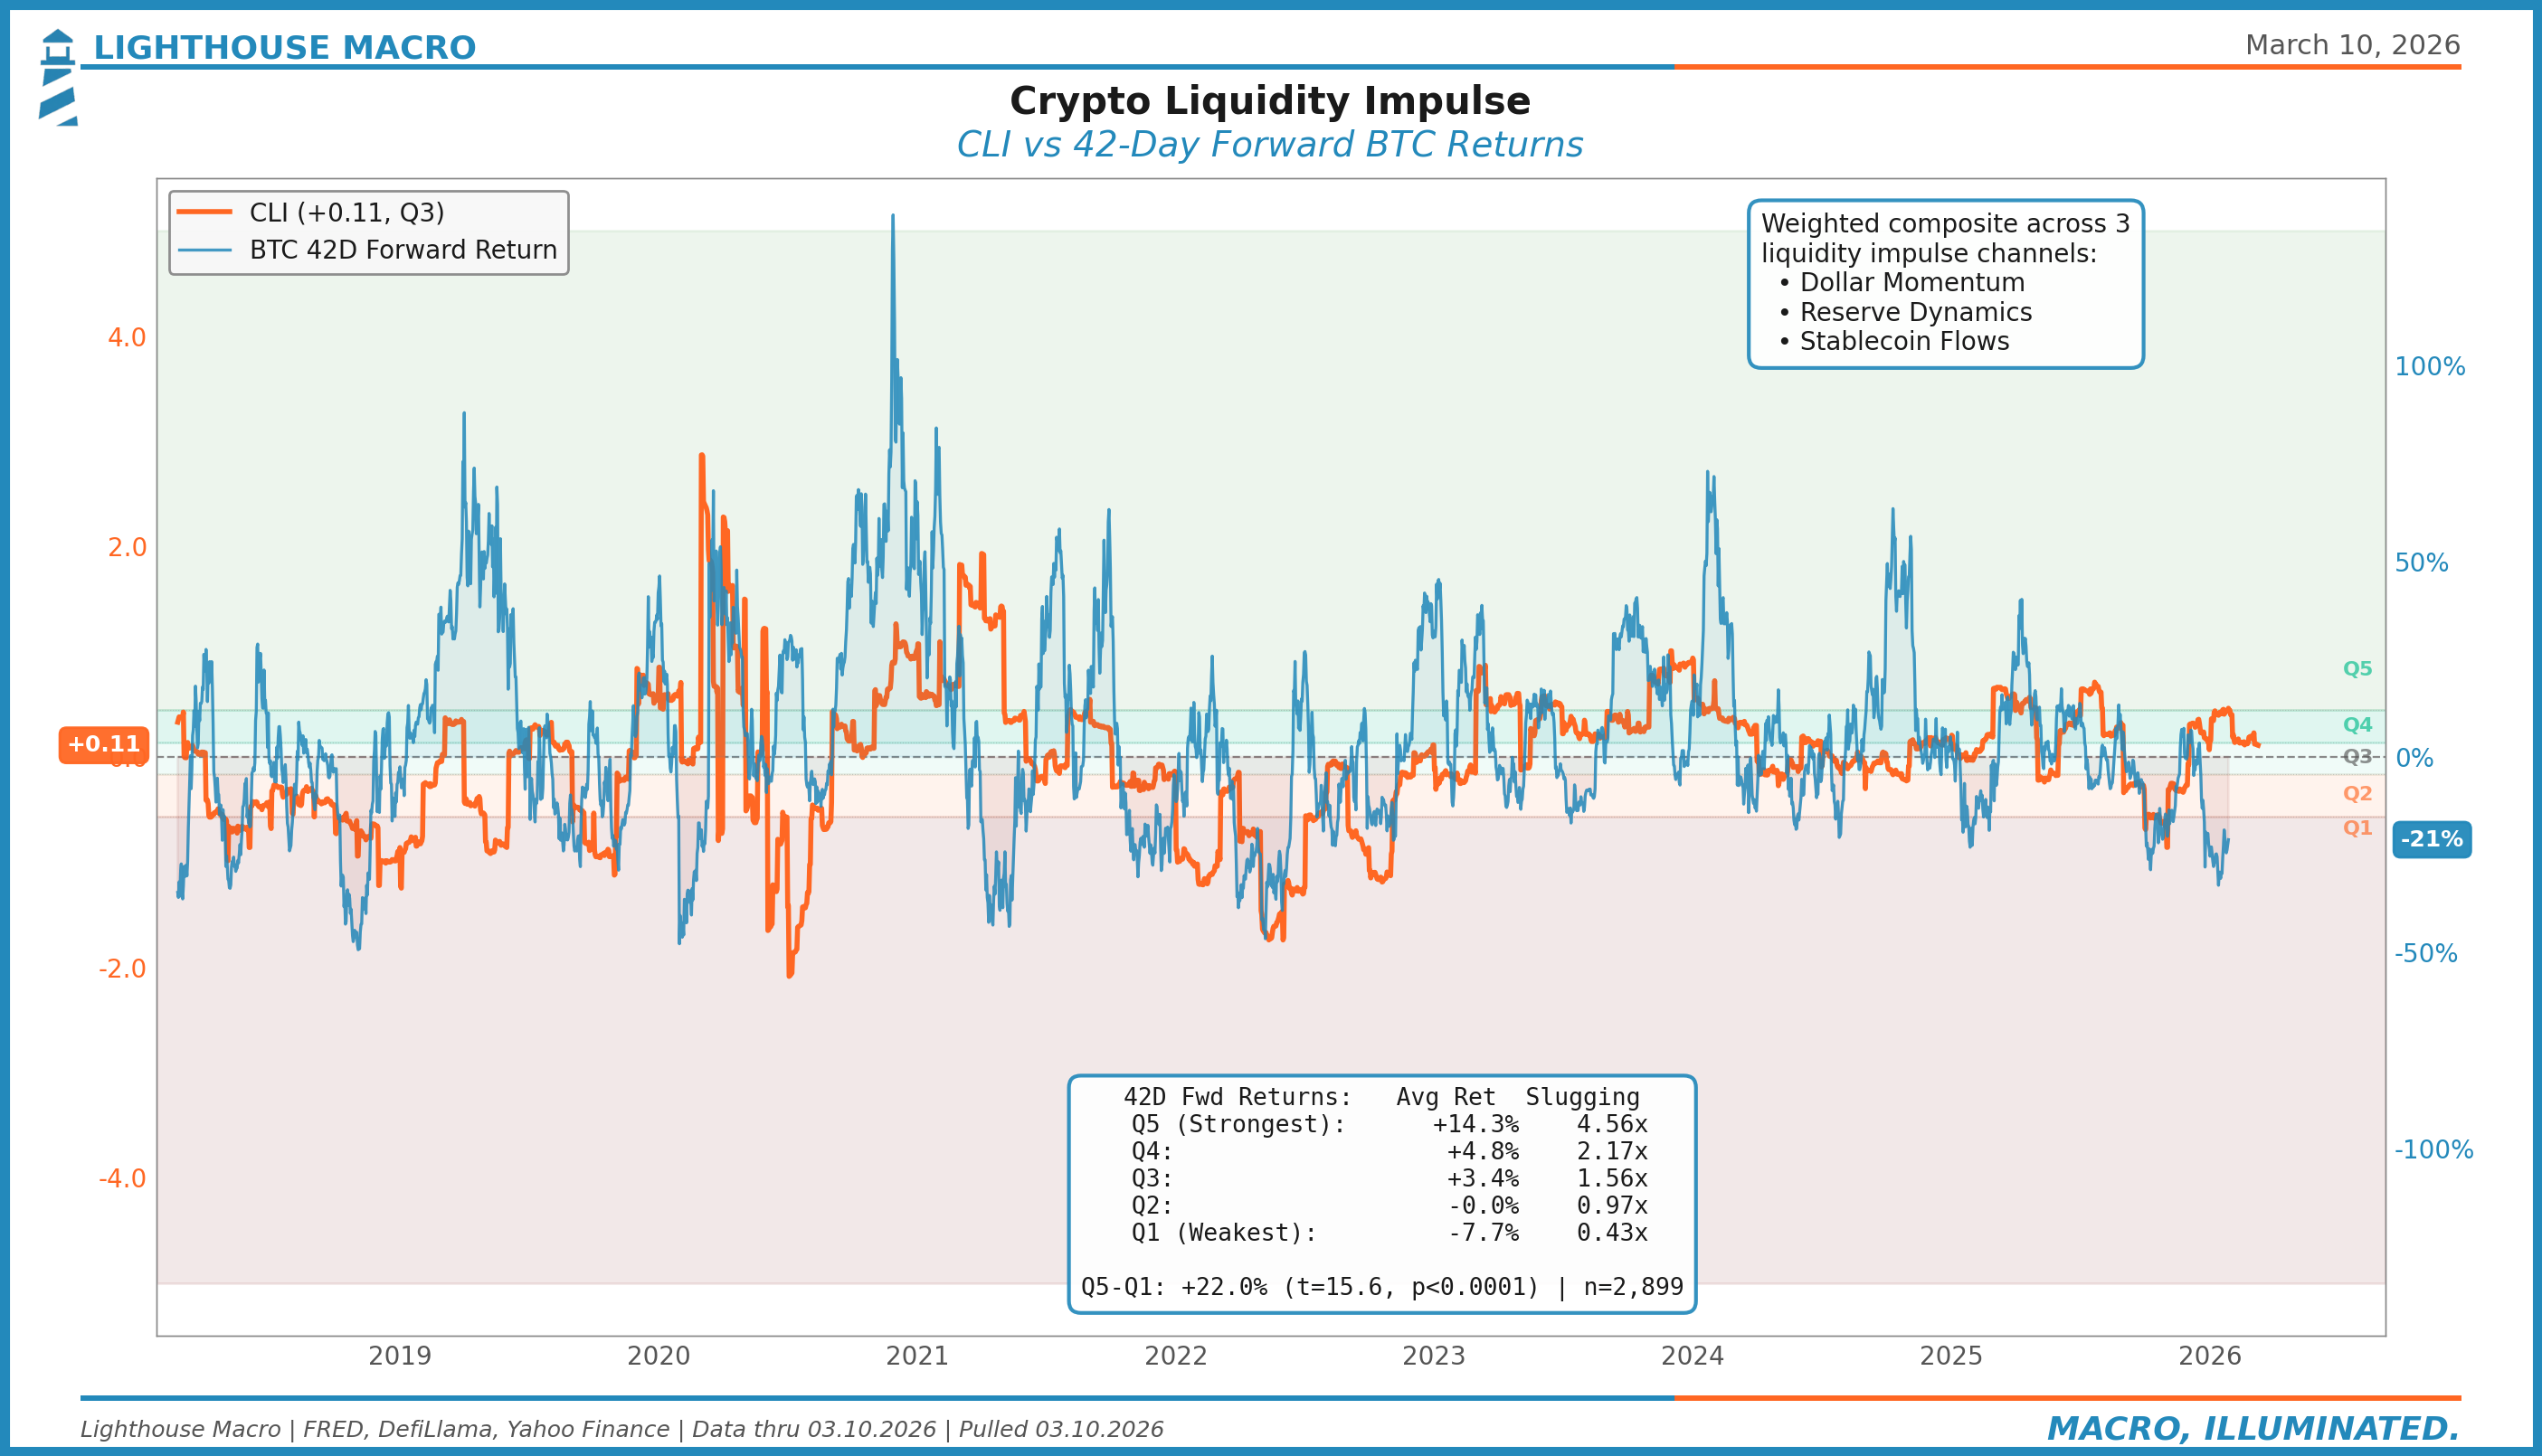This screenshot has width=2542, height=1456.
Task: Click the MACRO, ILLUMINATED. footer tagline
Action: [x=2253, y=1429]
